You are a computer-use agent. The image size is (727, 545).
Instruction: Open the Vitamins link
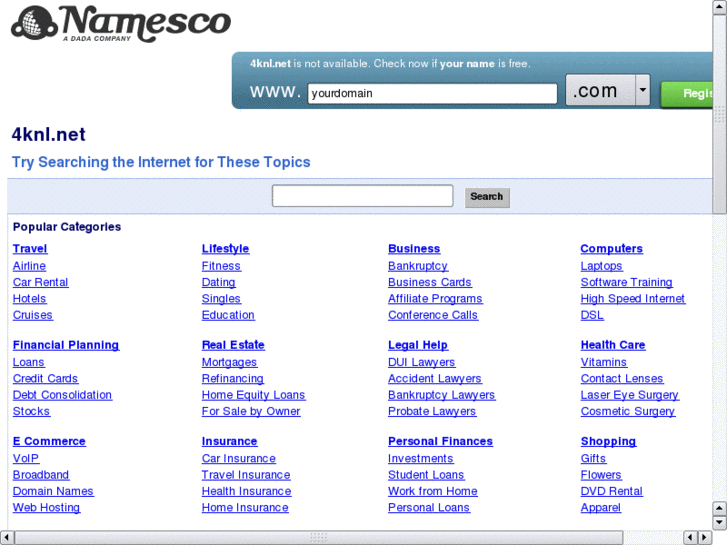pos(604,362)
